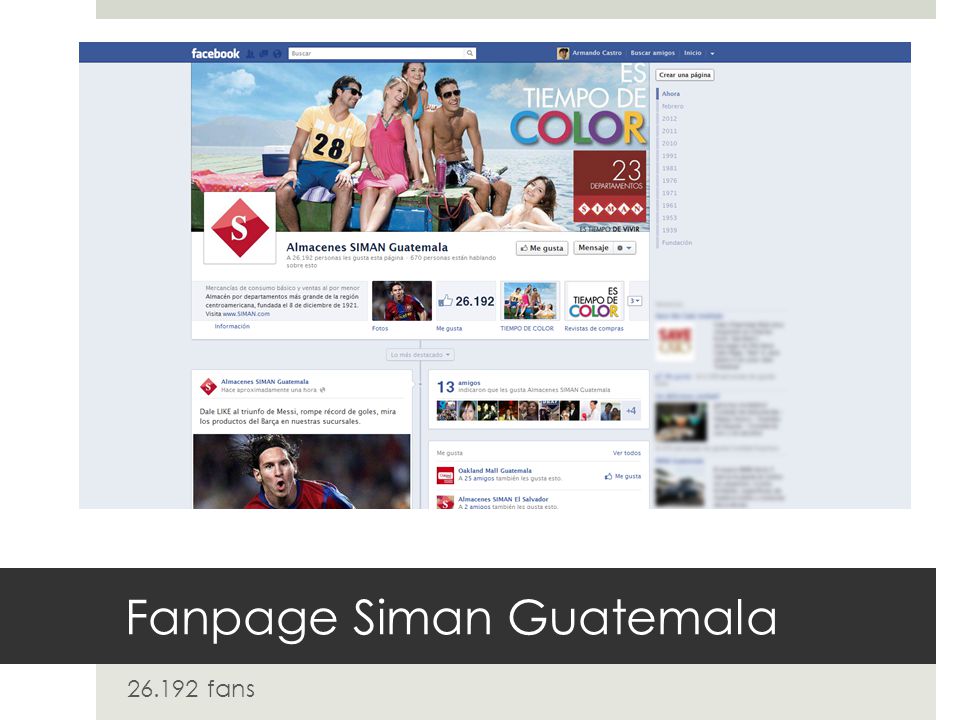Jump to 1991 in timeline

point(669,156)
